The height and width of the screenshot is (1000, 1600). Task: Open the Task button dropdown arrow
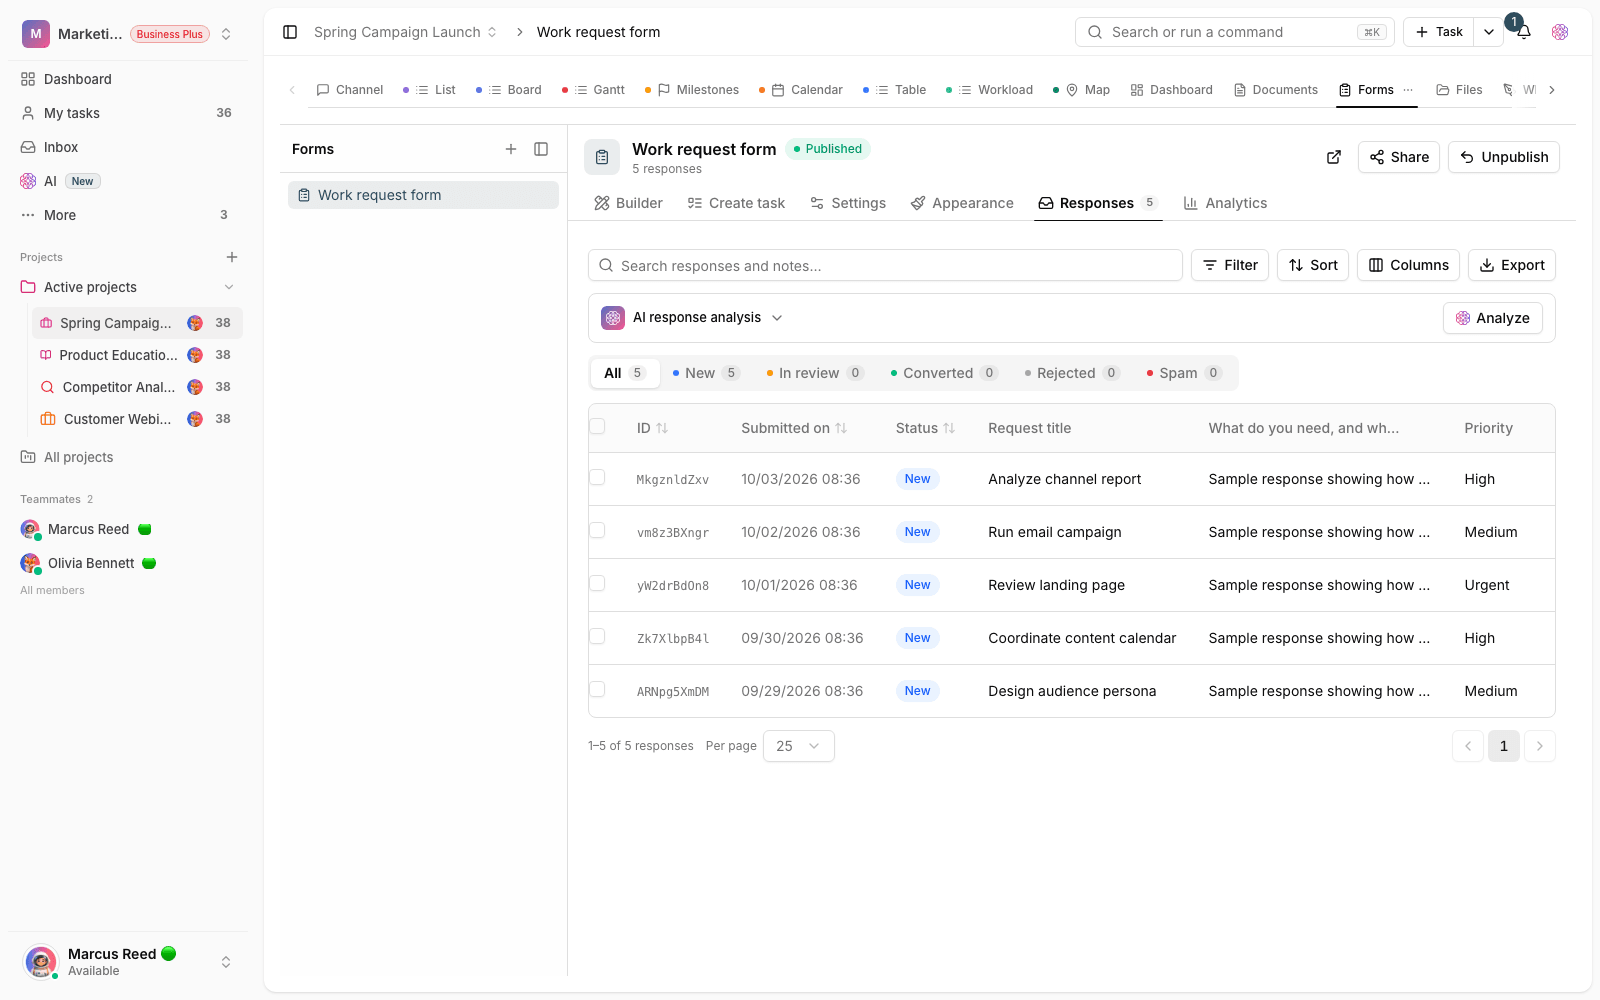[1489, 32]
